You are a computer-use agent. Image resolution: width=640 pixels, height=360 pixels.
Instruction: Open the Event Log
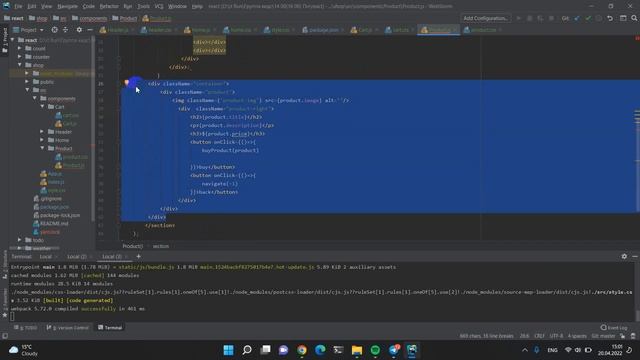pyautogui.click(x=613, y=327)
